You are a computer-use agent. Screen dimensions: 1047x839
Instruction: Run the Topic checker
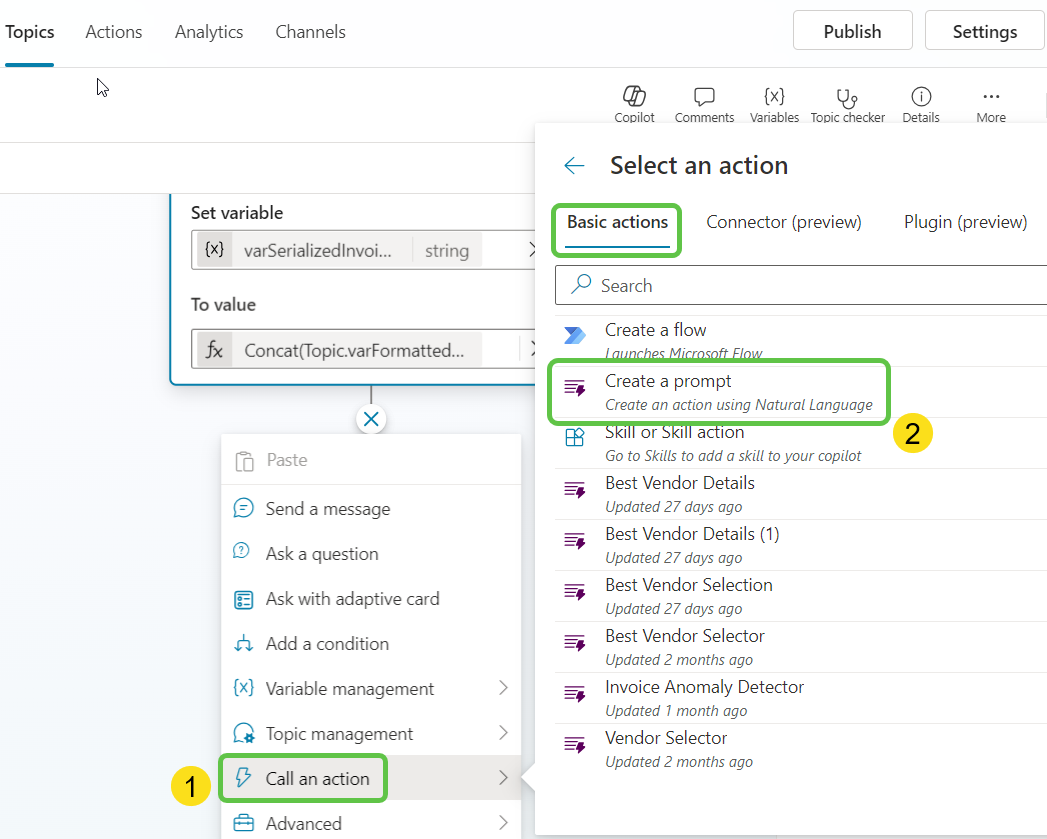pos(847,100)
